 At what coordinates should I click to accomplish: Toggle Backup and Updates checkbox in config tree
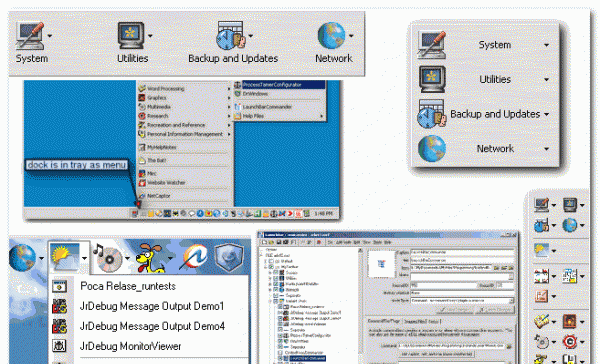[x=276, y=284]
